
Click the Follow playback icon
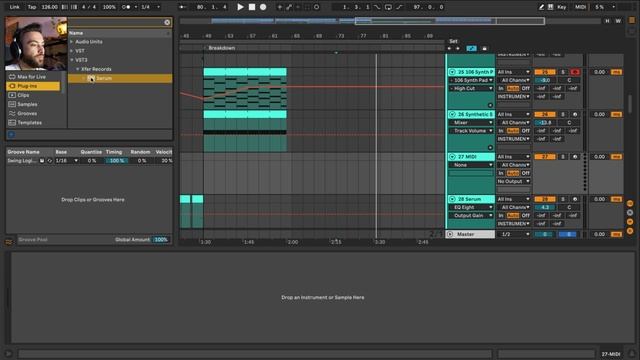[182, 7]
